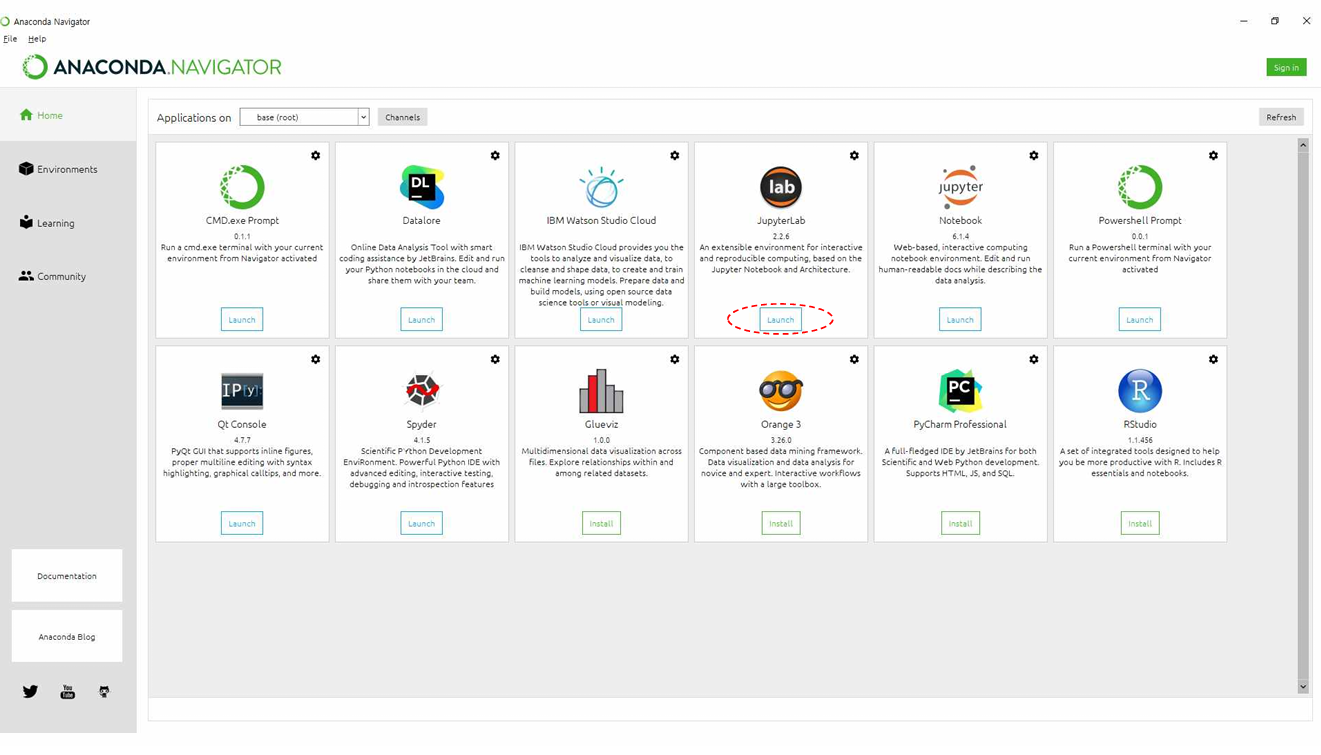The width and height of the screenshot is (1321, 755).
Task: Open settings gear on Datalore card
Action: [x=495, y=156]
